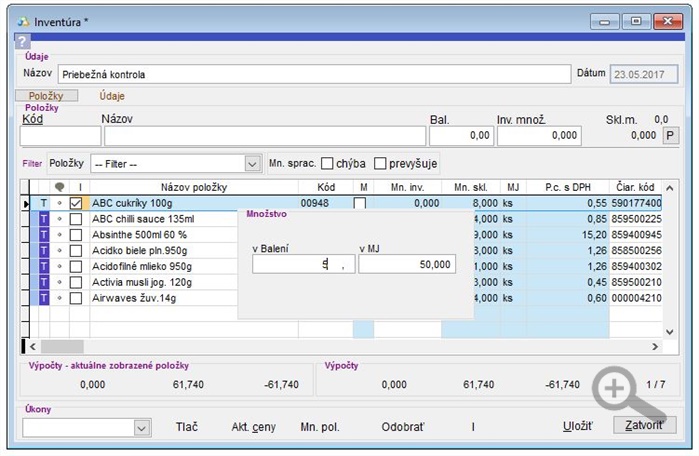
Task: Click the Zatvoriť button
Action: (644, 425)
